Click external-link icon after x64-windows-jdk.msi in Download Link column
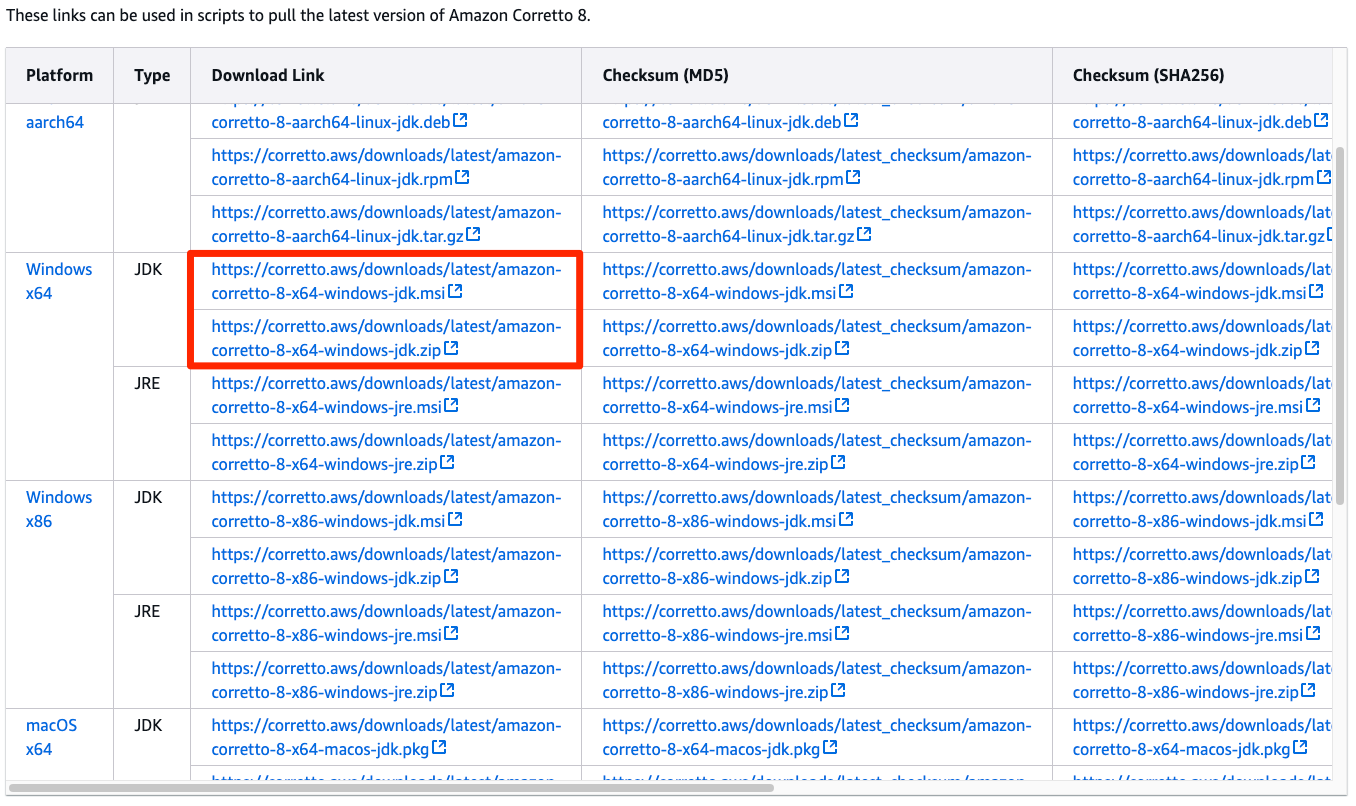 coord(456,292)
